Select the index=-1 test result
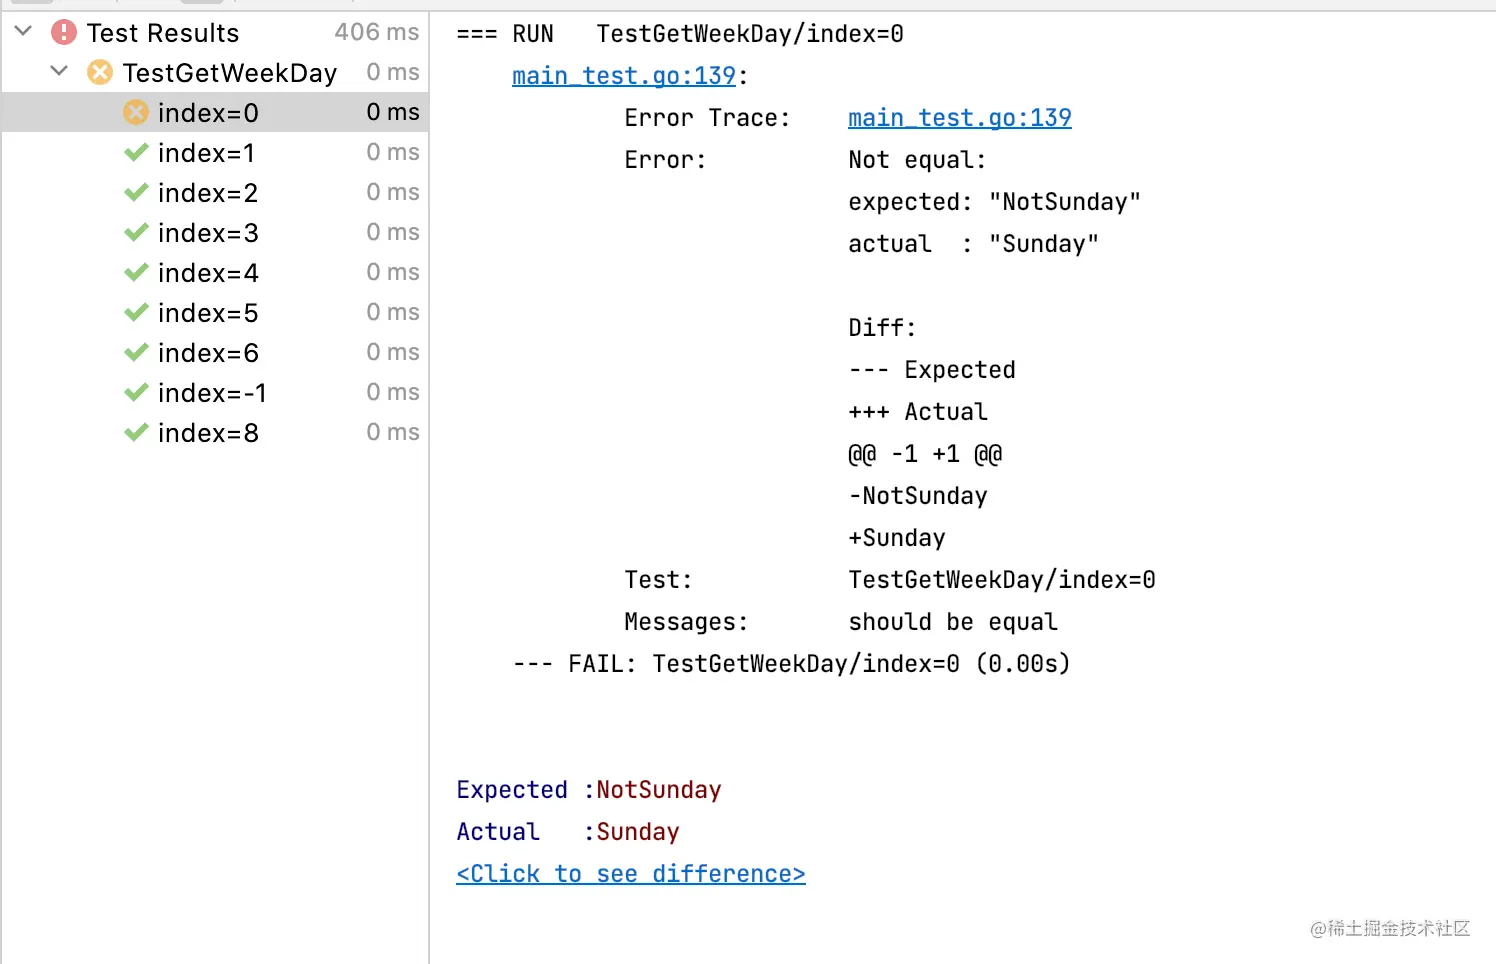Image resolution: width=1496 pixels, height=964 pixels. point(215,392)
